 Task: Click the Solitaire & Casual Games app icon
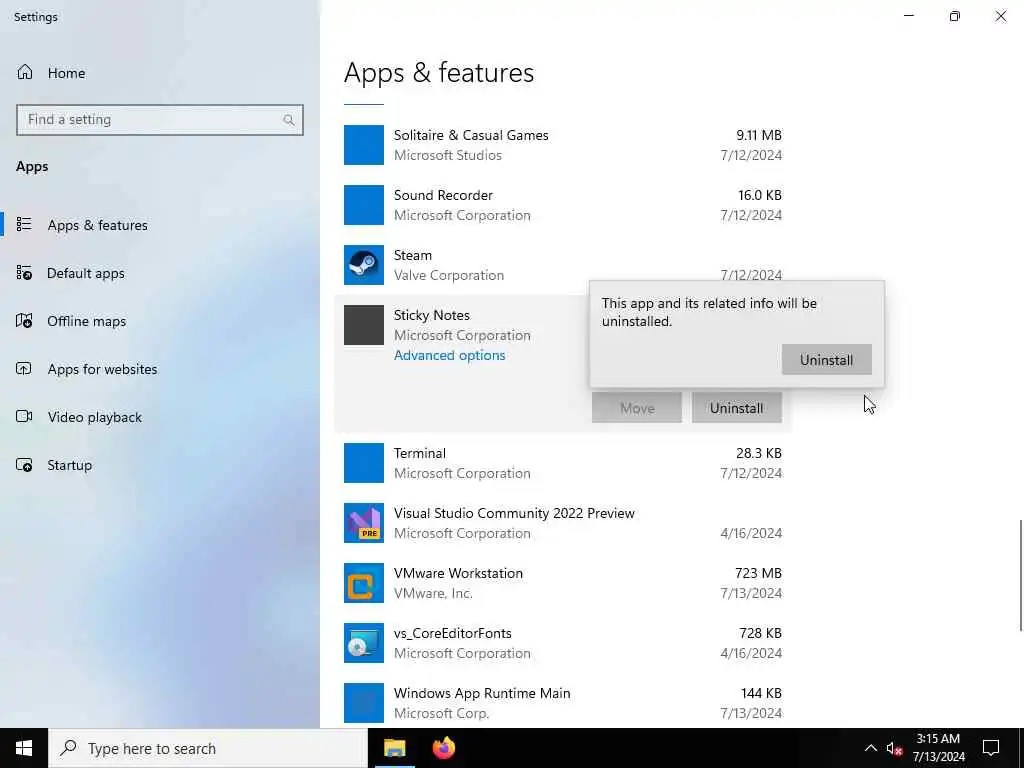[x=364, y=145]
